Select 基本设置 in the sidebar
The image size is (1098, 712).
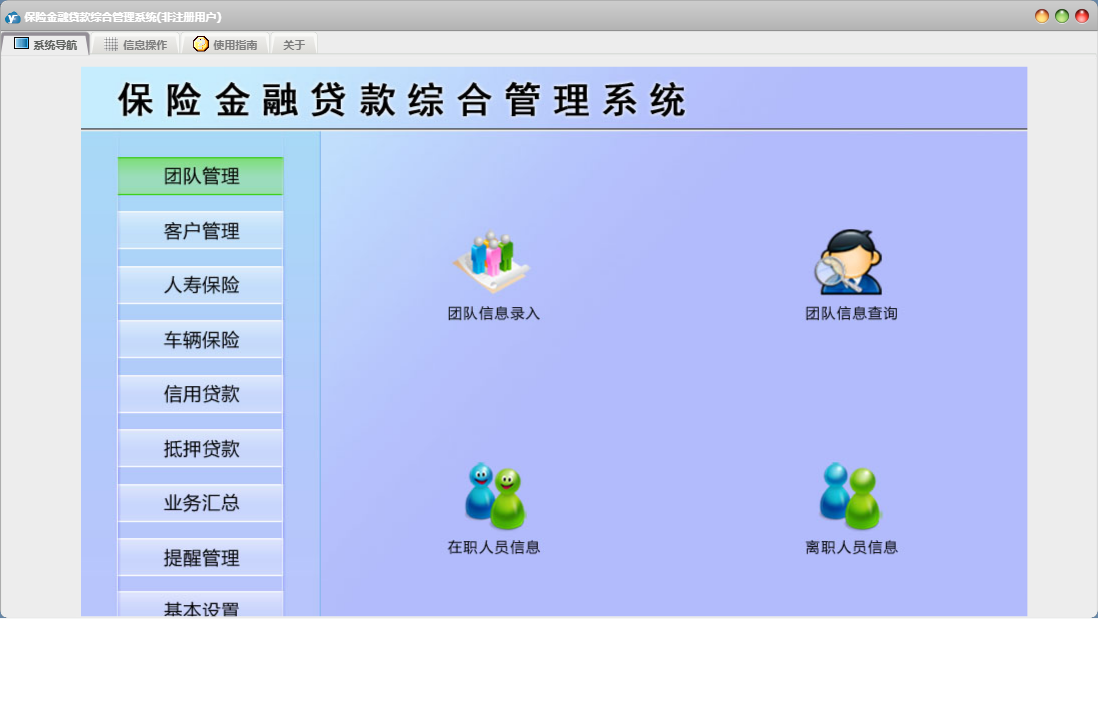[x=200, y=605]
